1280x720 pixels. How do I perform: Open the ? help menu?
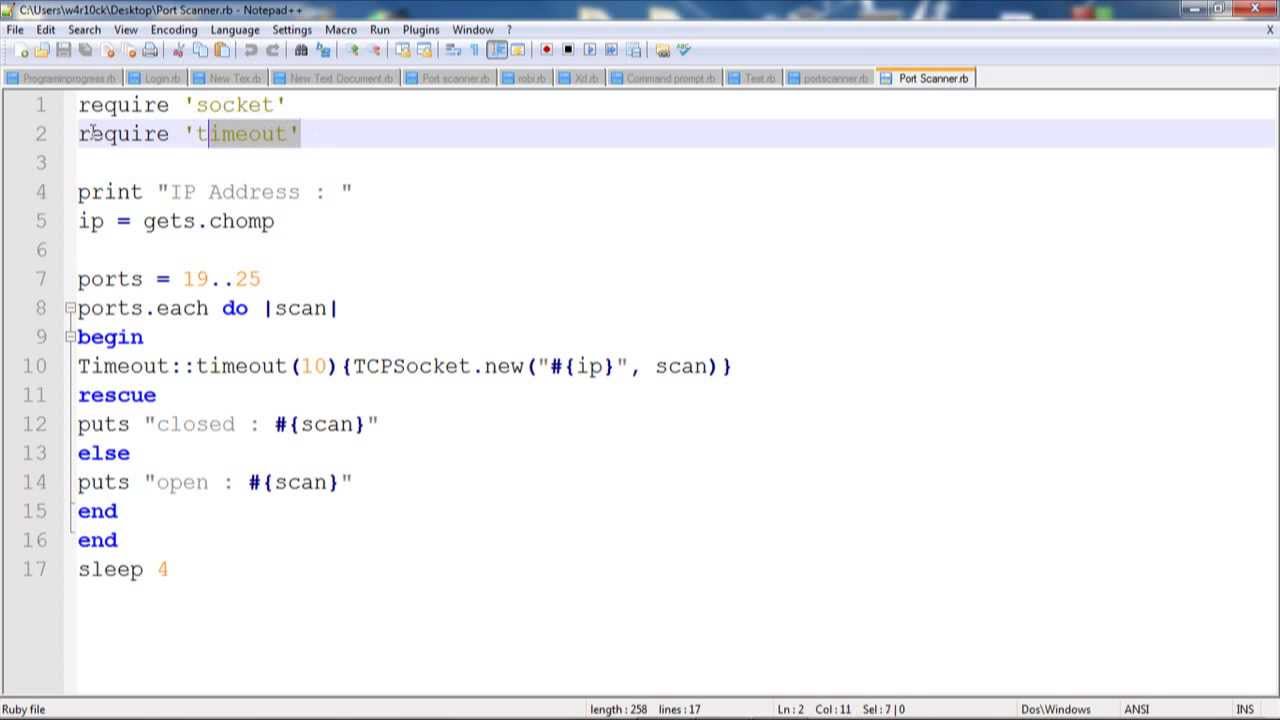[x=509, y=30]
